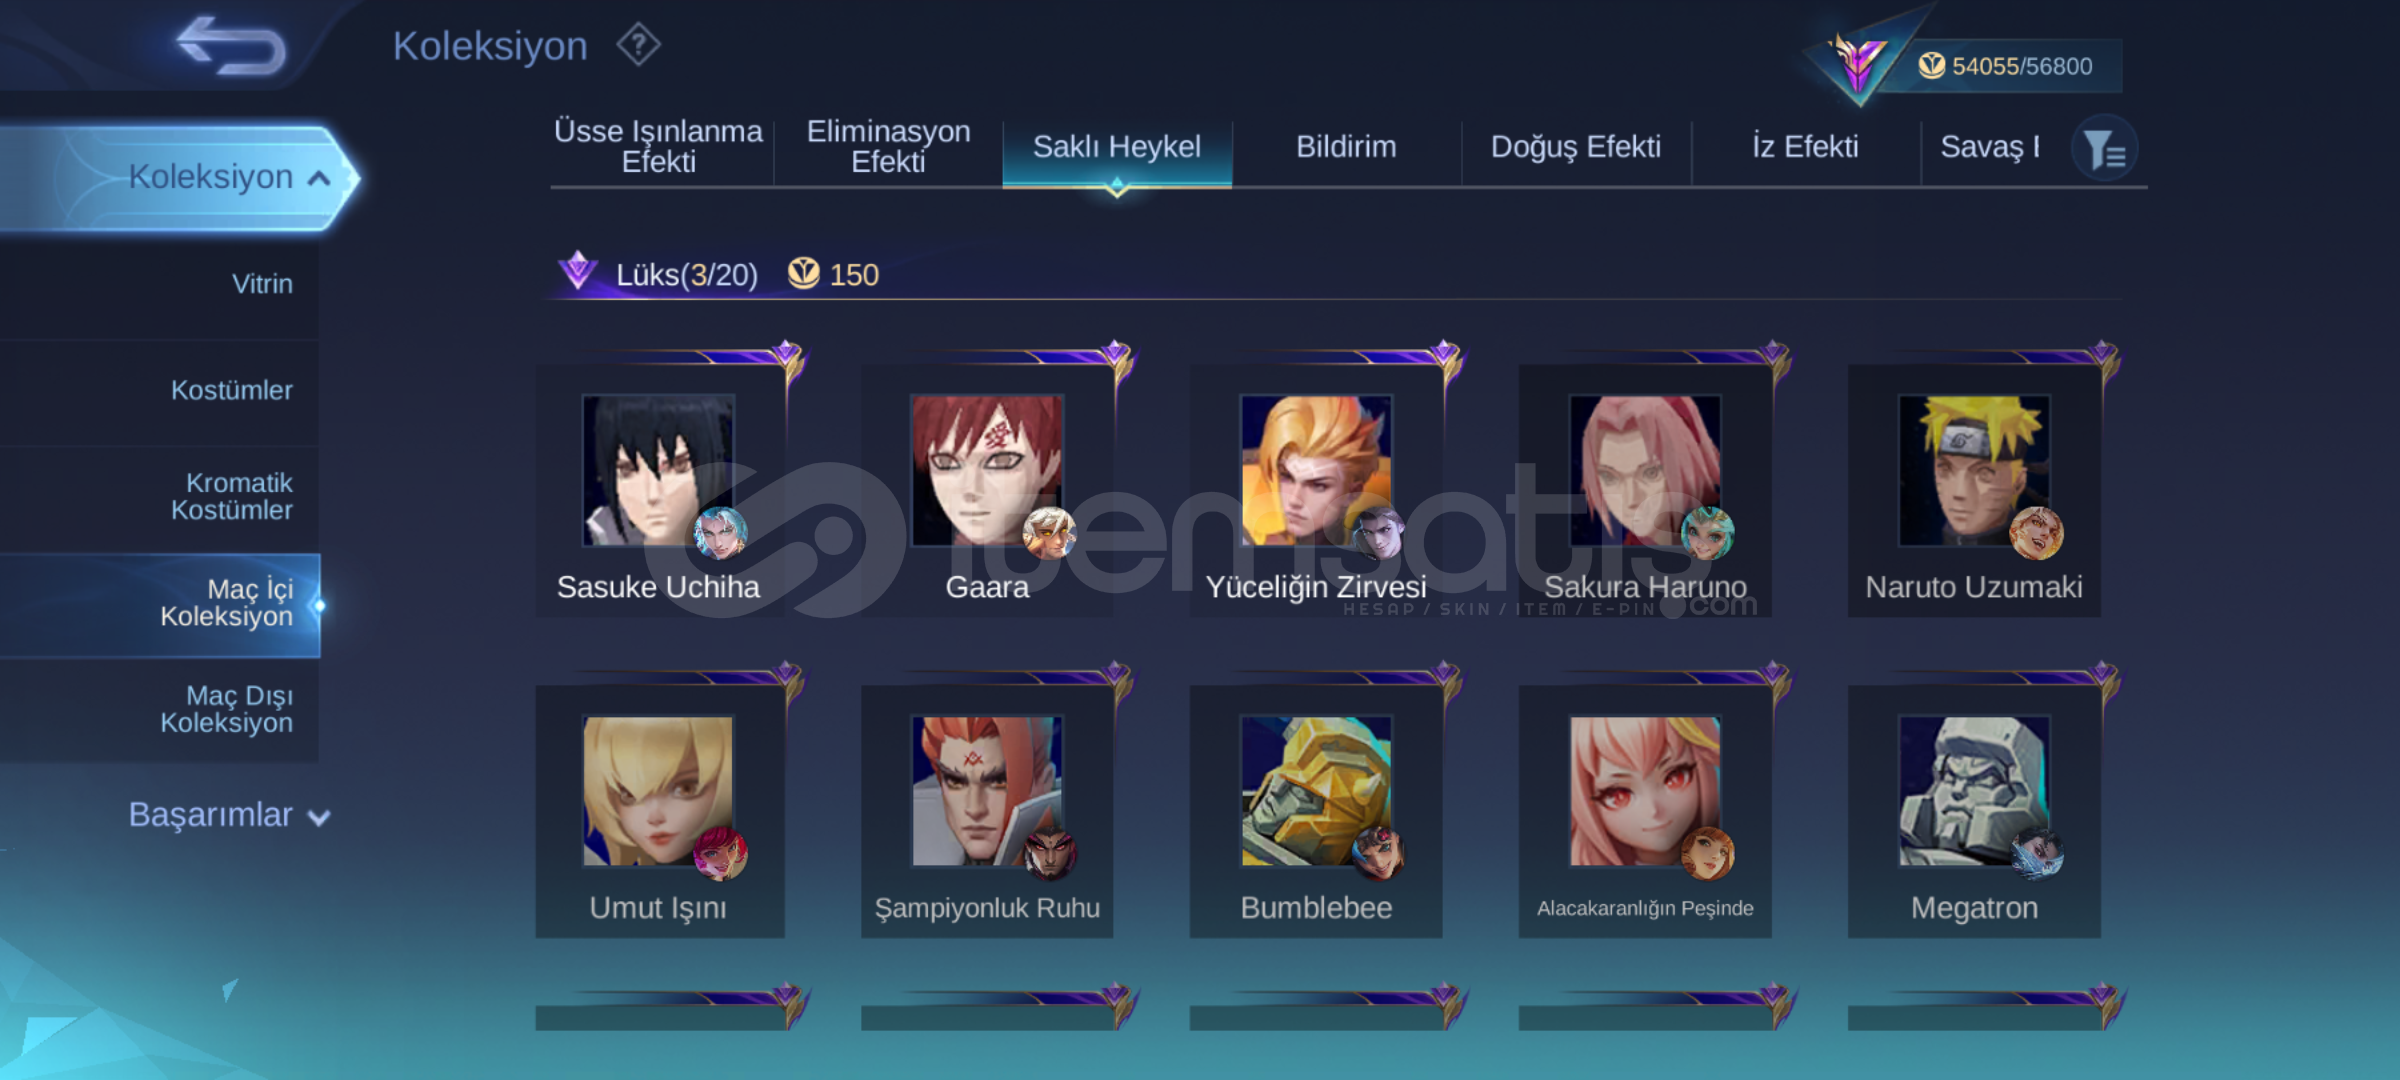2400x1080 pixels.
Task: Open the Üsse Işınlanma Efekti tab
Action: (x=658, y=147)
